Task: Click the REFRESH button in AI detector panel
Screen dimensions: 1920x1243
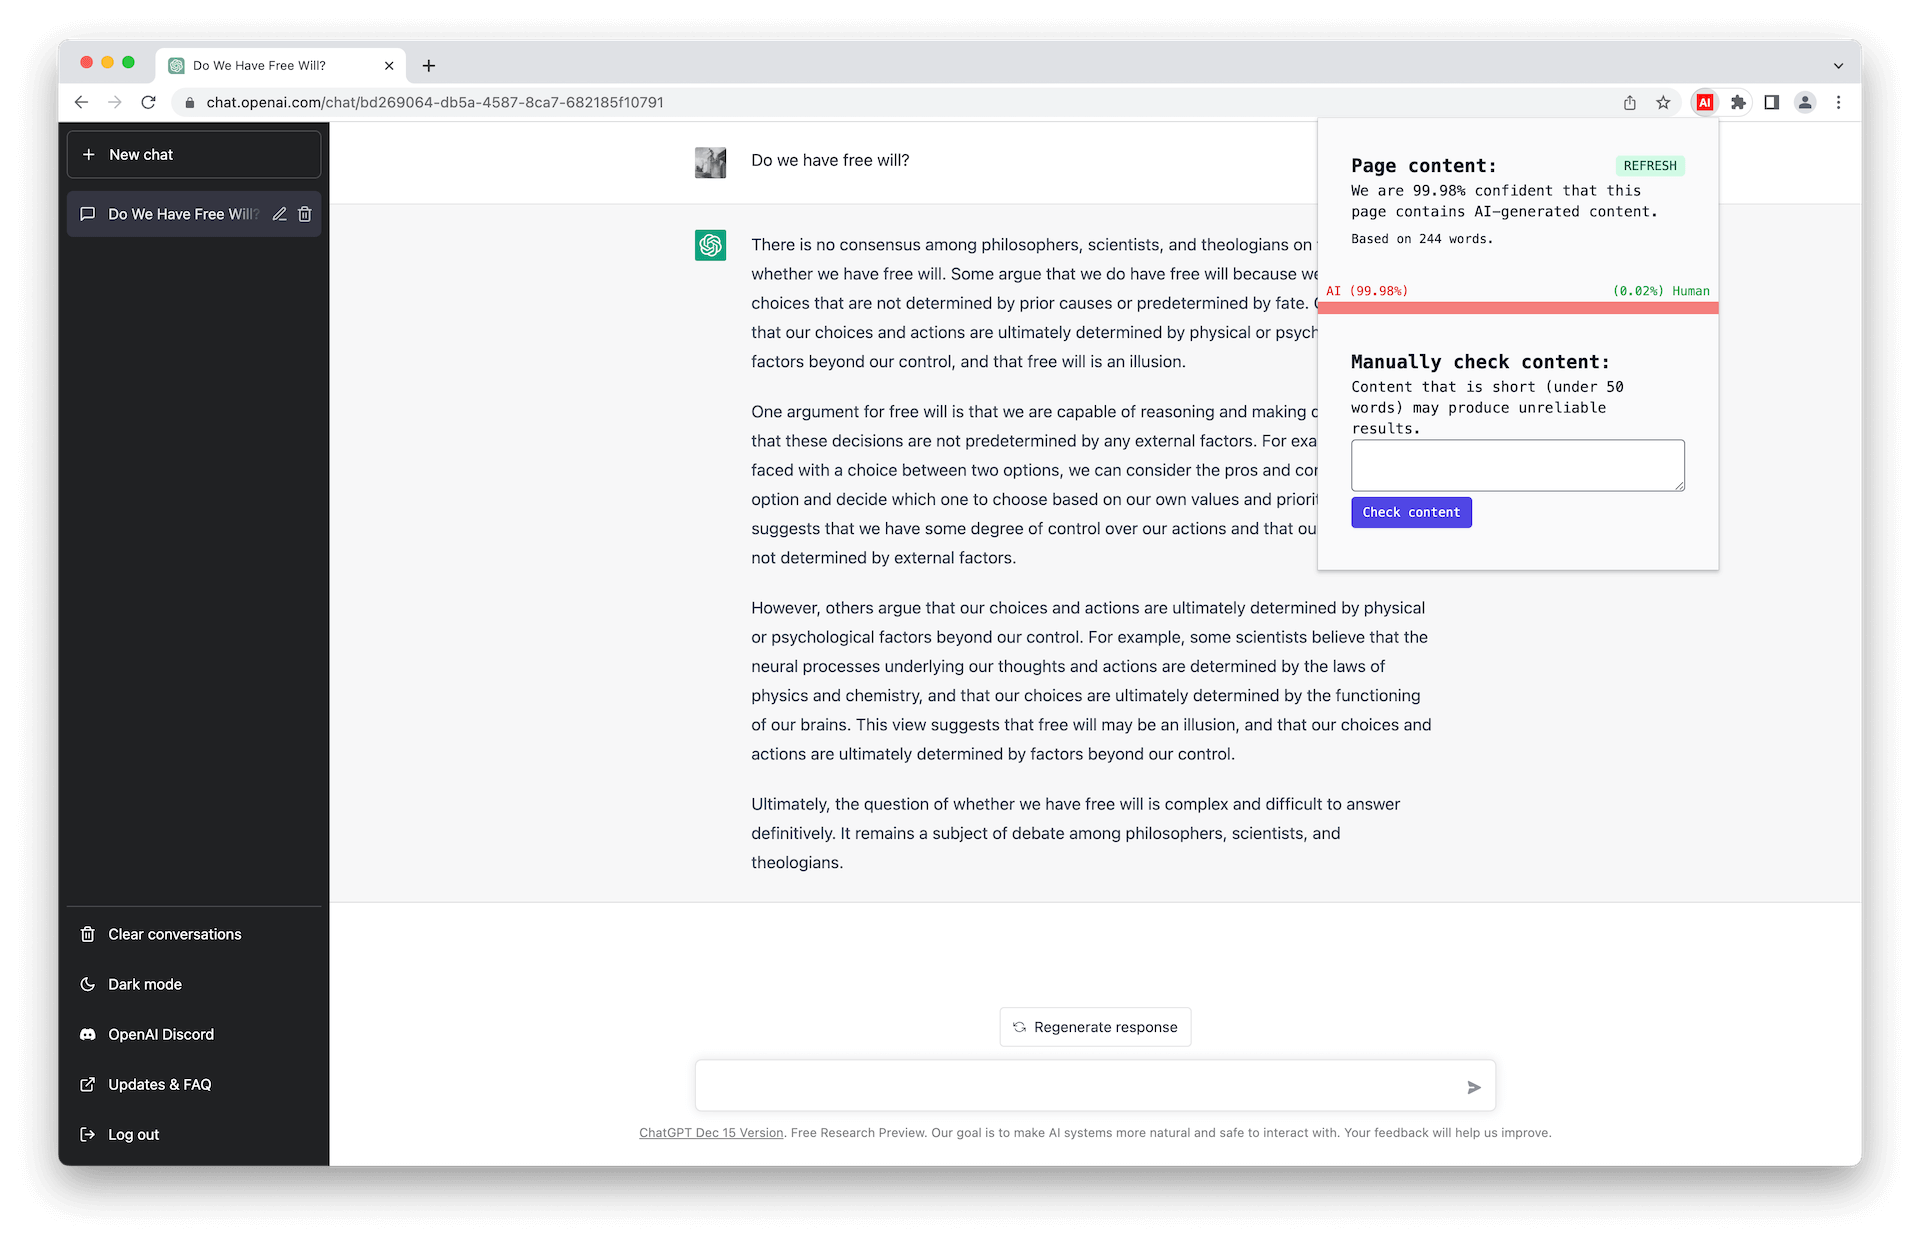Action: (x=1650, y=165)
